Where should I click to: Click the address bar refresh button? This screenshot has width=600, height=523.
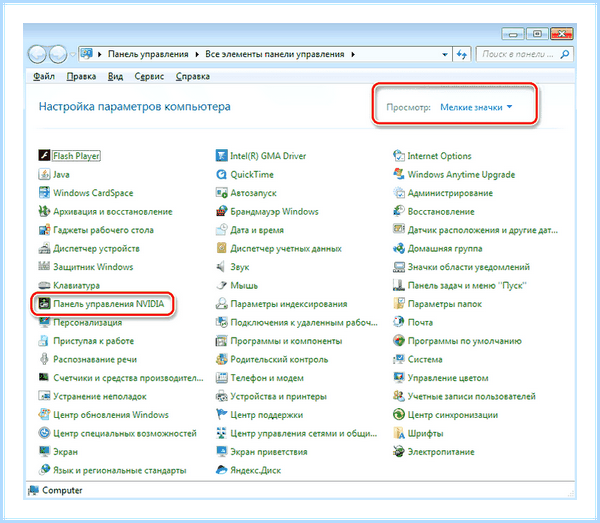tap(462, 54)
